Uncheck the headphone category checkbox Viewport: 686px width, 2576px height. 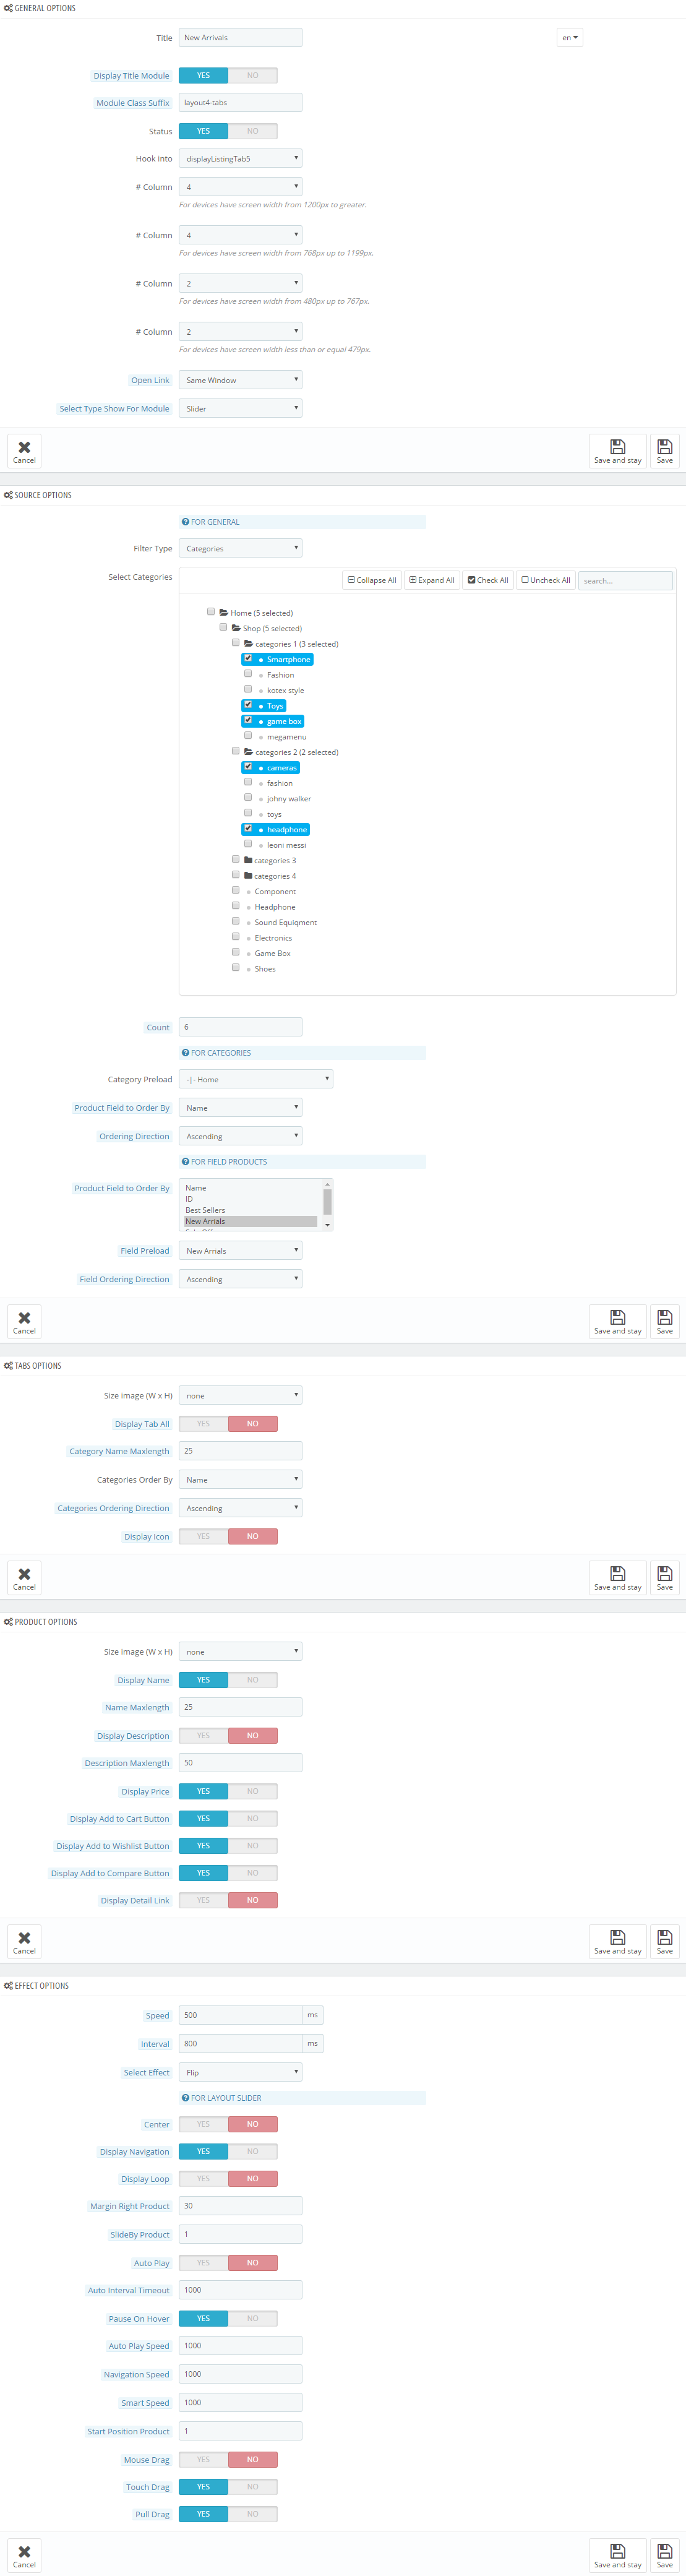(x=248, y=828)
